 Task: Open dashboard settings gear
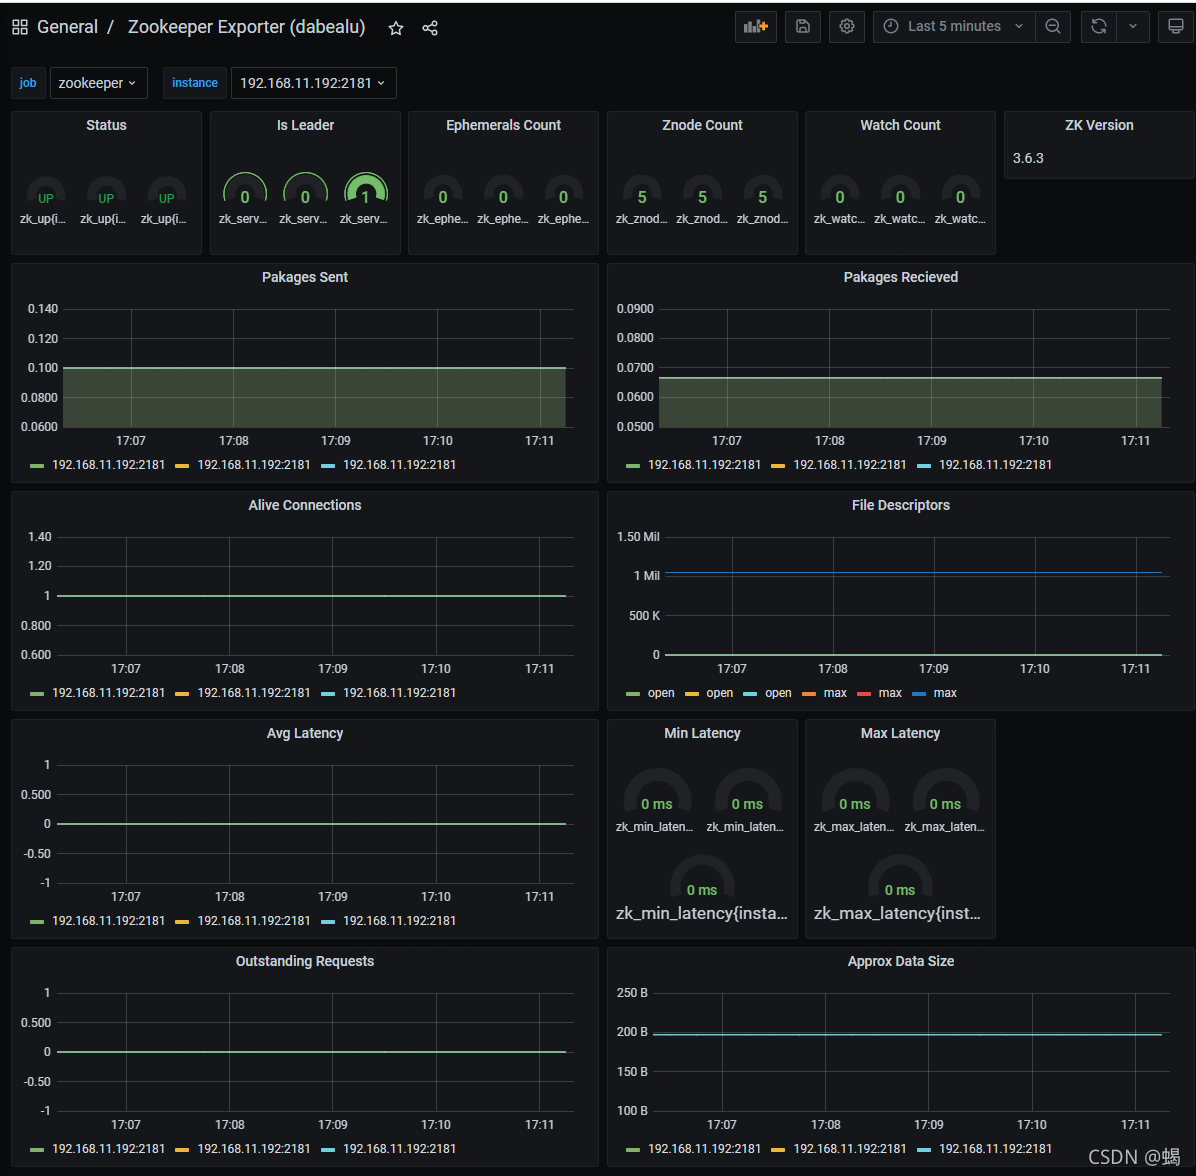point(847,27)
